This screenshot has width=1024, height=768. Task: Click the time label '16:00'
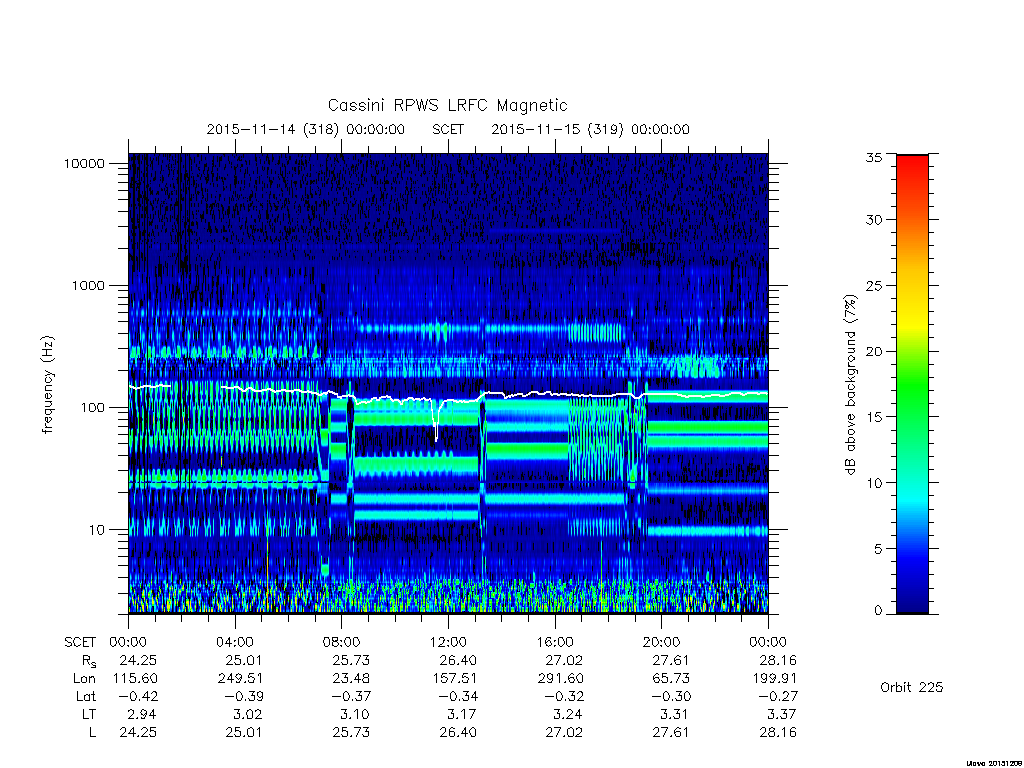click(555, 642)
